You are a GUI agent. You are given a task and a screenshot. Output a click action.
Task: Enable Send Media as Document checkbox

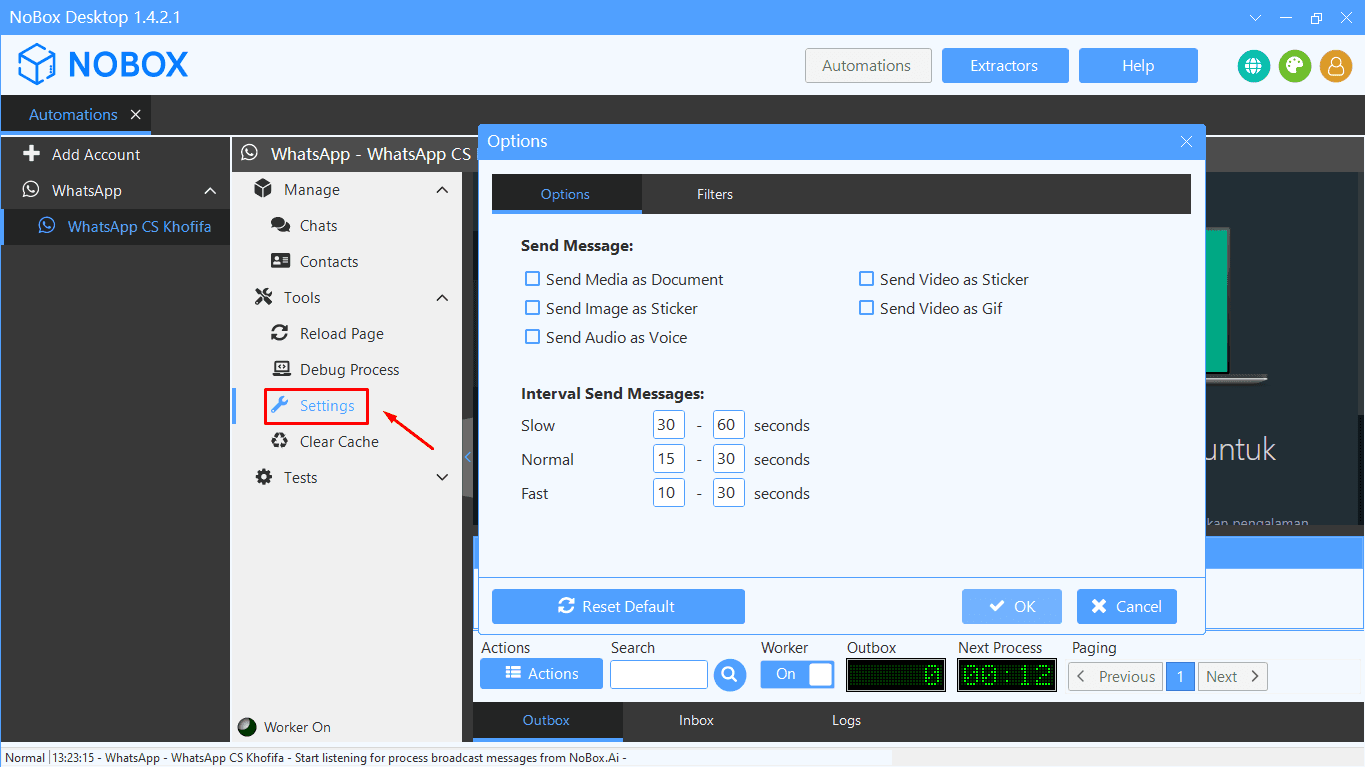coord(533,280)
